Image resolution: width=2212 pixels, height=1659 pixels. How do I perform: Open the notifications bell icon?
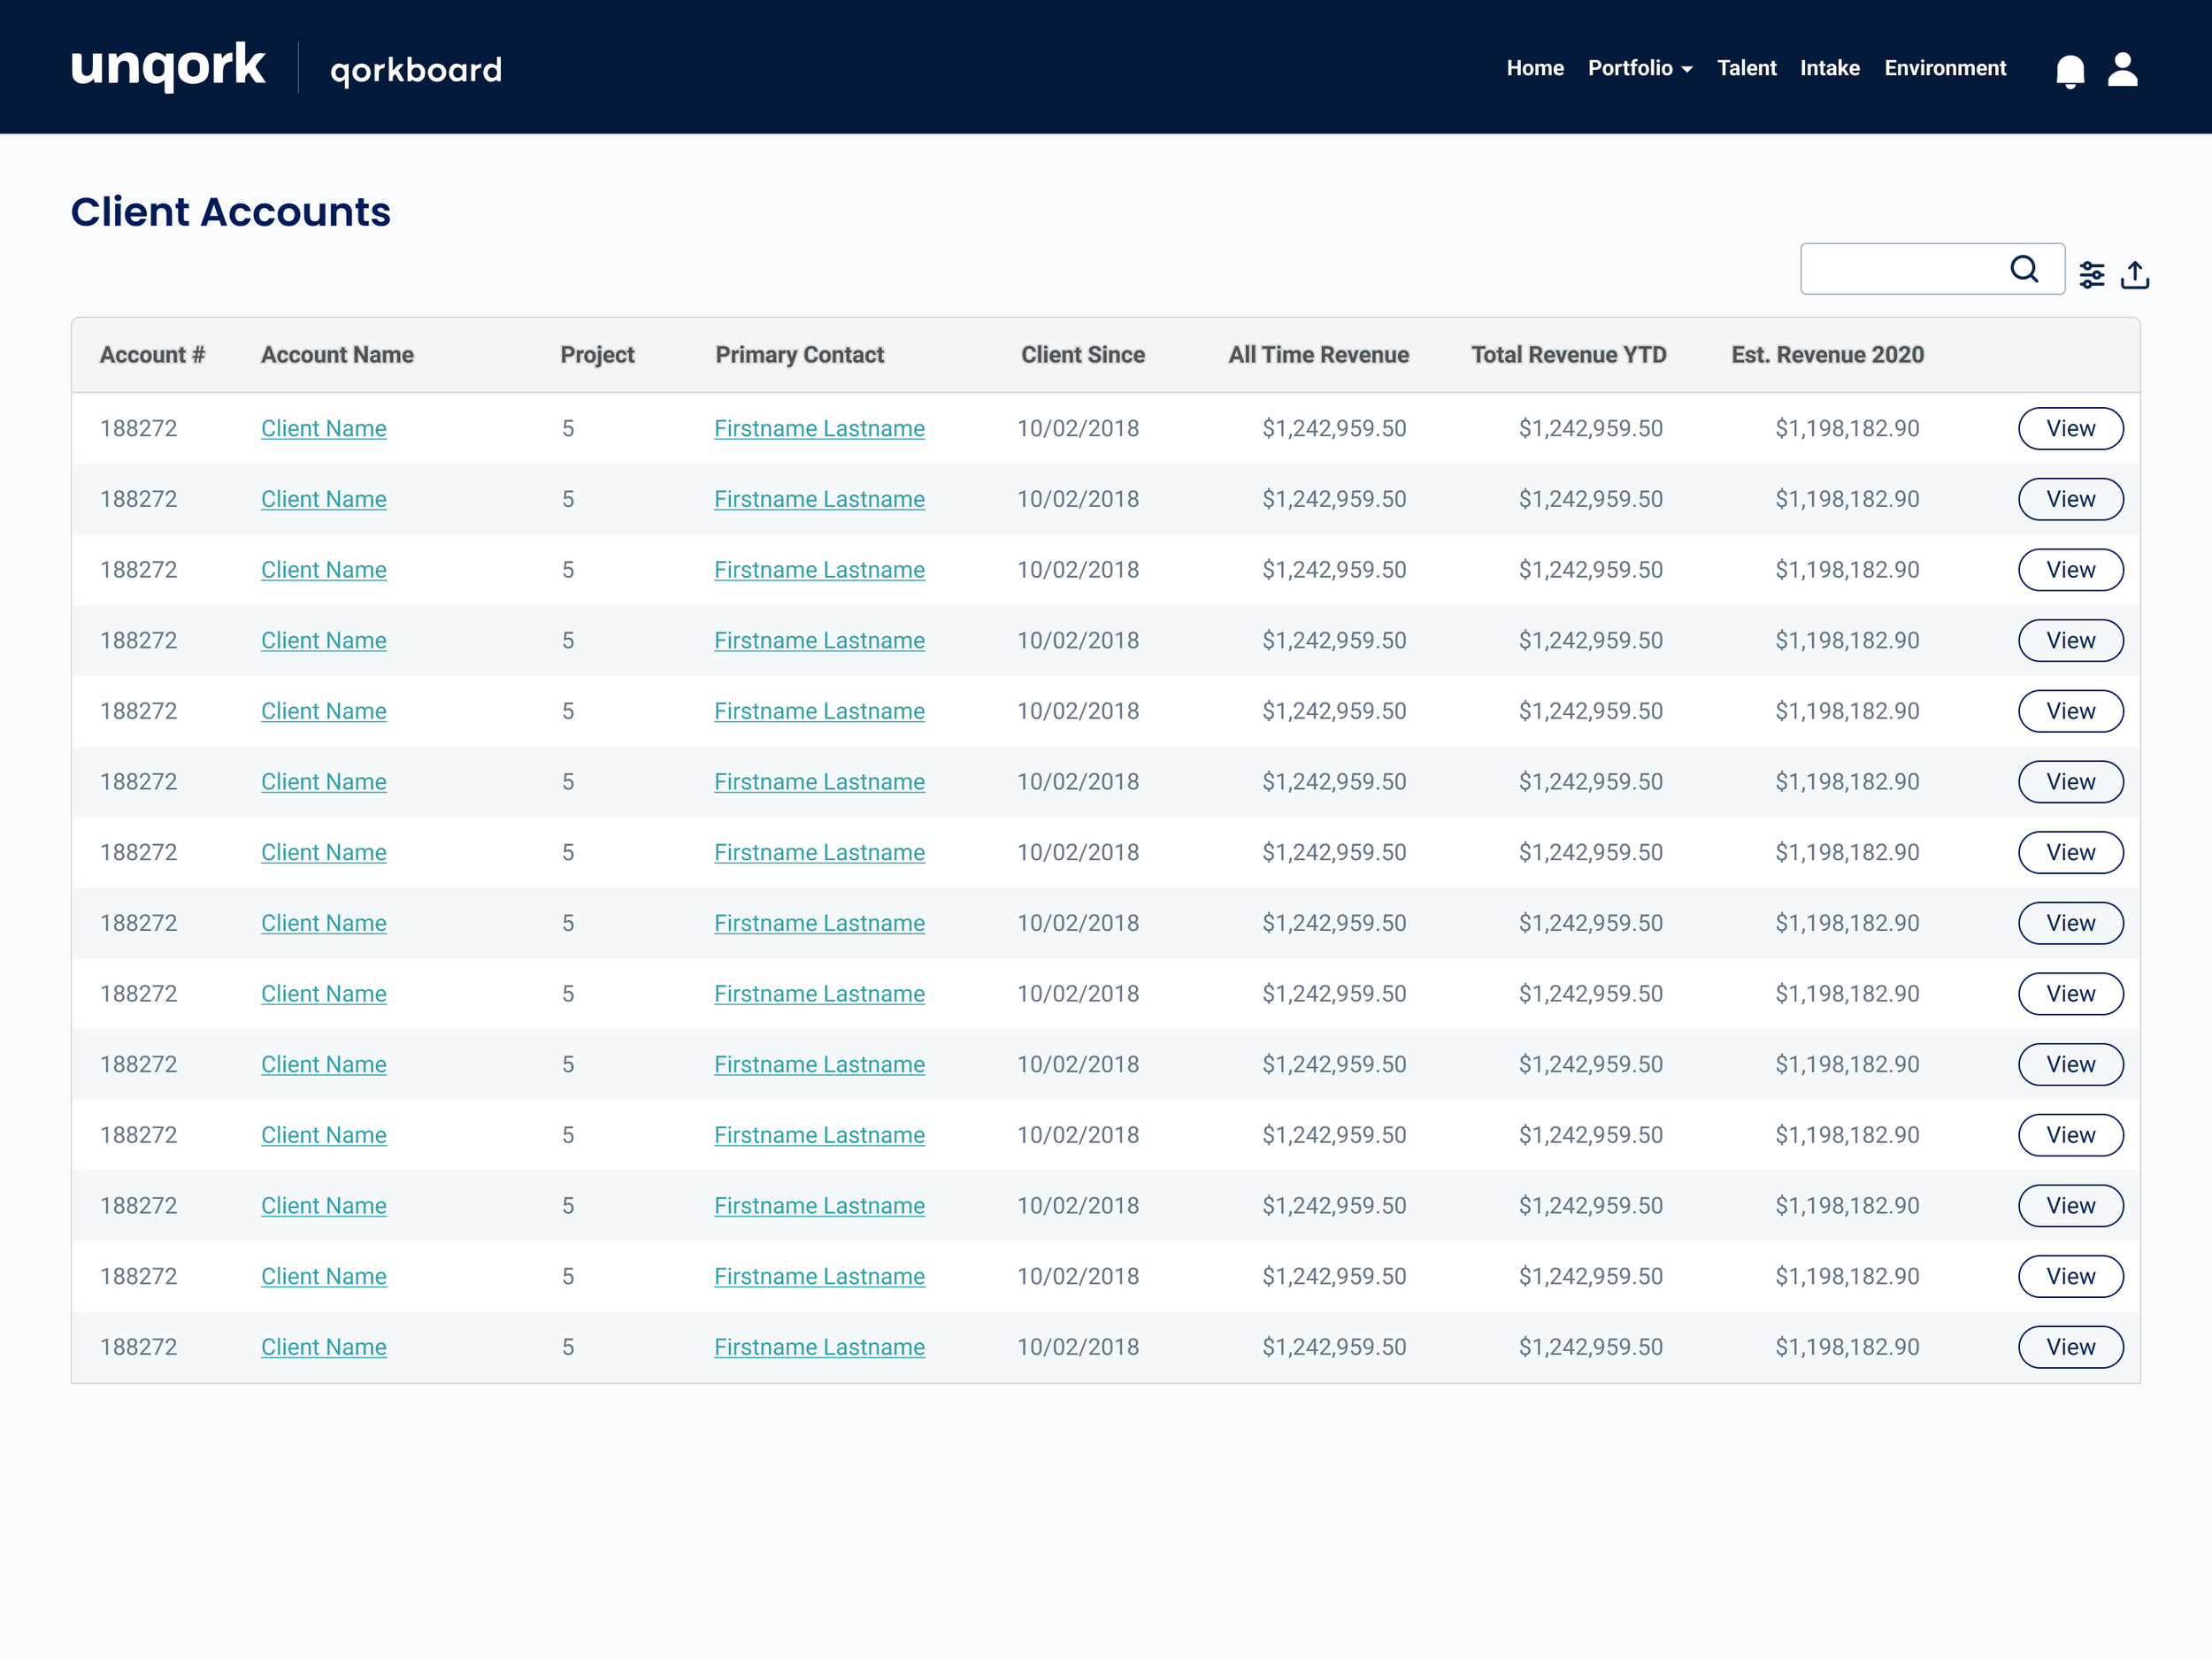point(2069,71)
